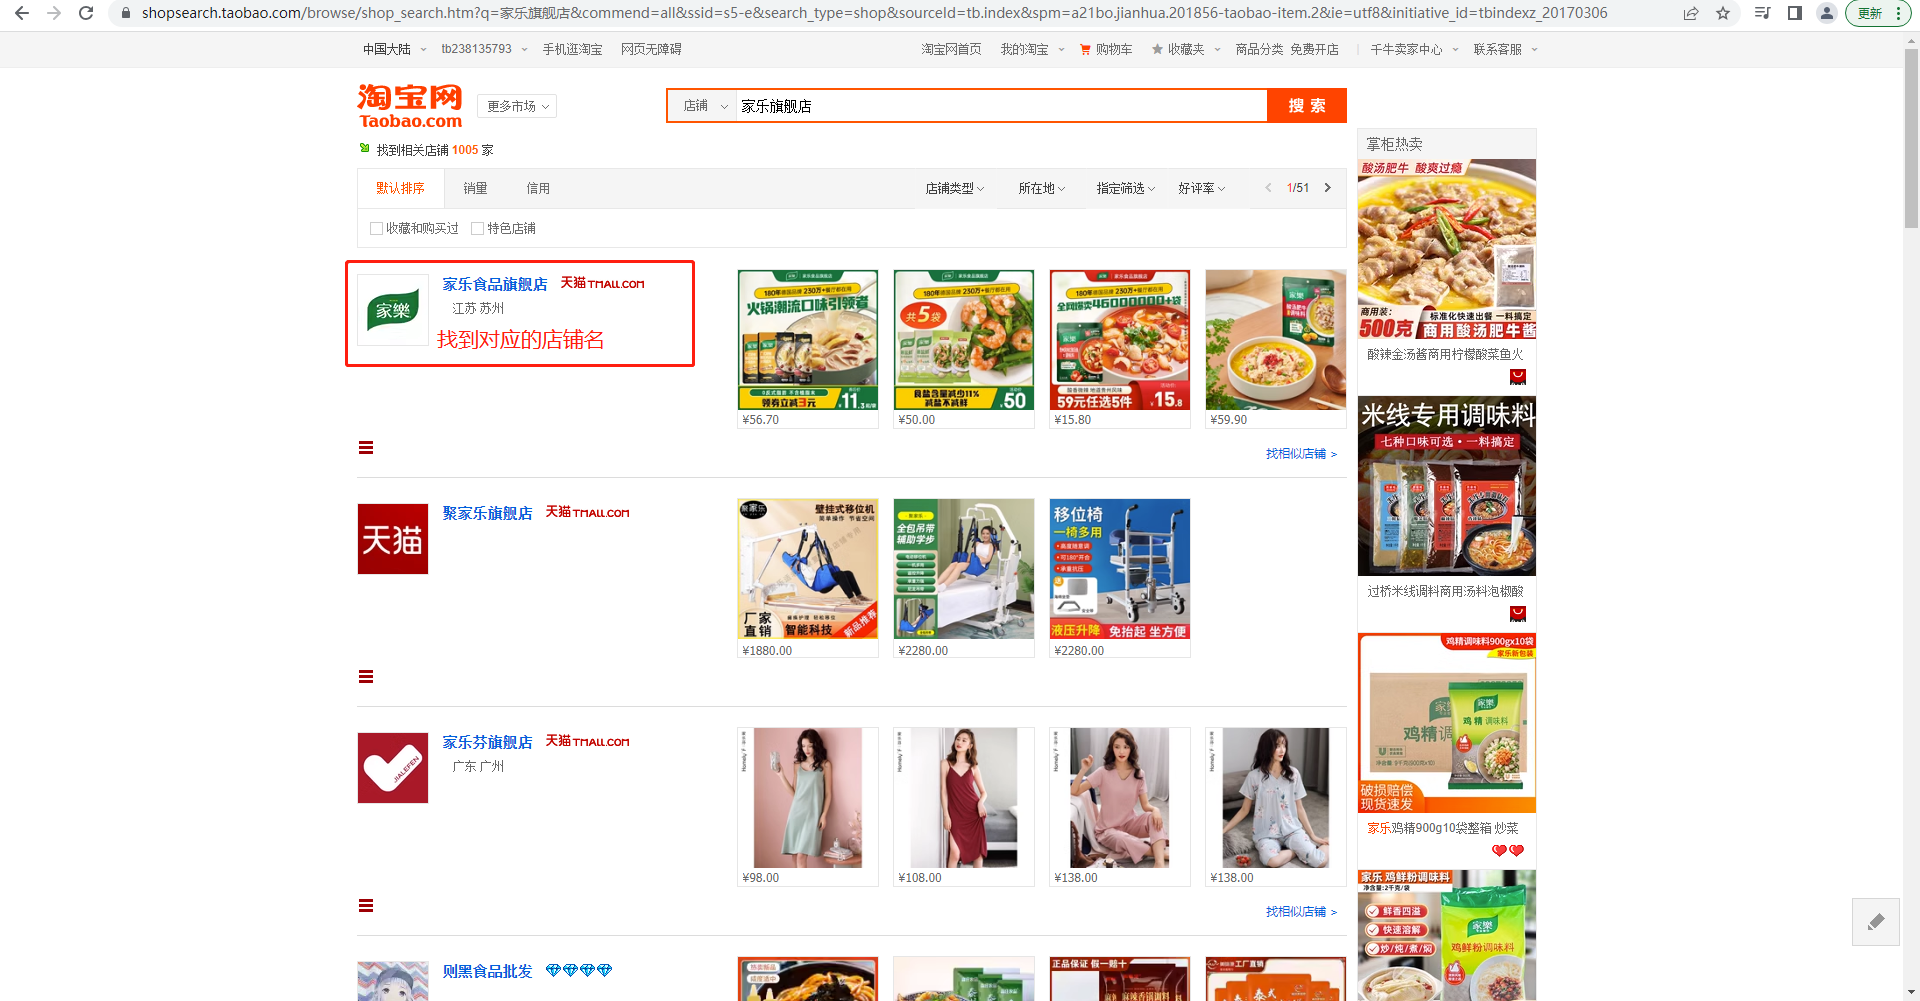The image size is (1920, 1001).
Task: Expand the 店铺类型 filter dropdown
Action: coord(955,188)
